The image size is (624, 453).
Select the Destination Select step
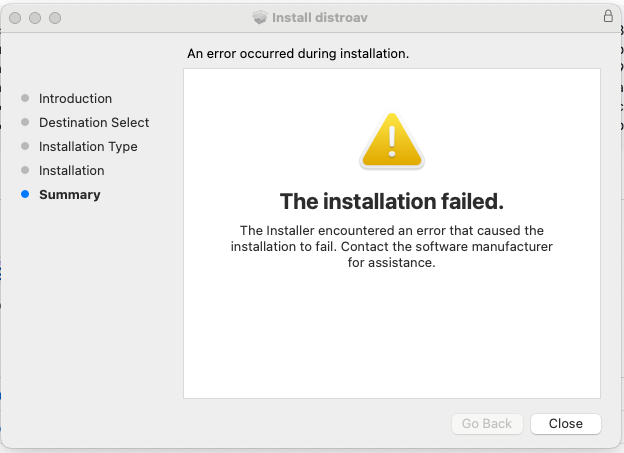tap(94, 123)
